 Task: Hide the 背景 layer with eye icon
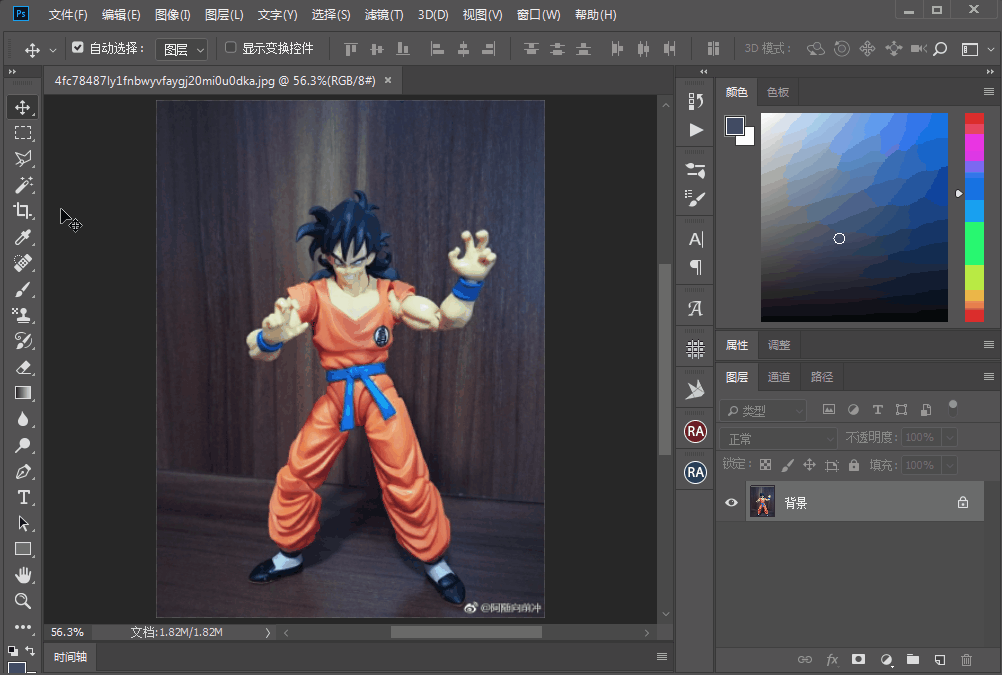[731, 502]
